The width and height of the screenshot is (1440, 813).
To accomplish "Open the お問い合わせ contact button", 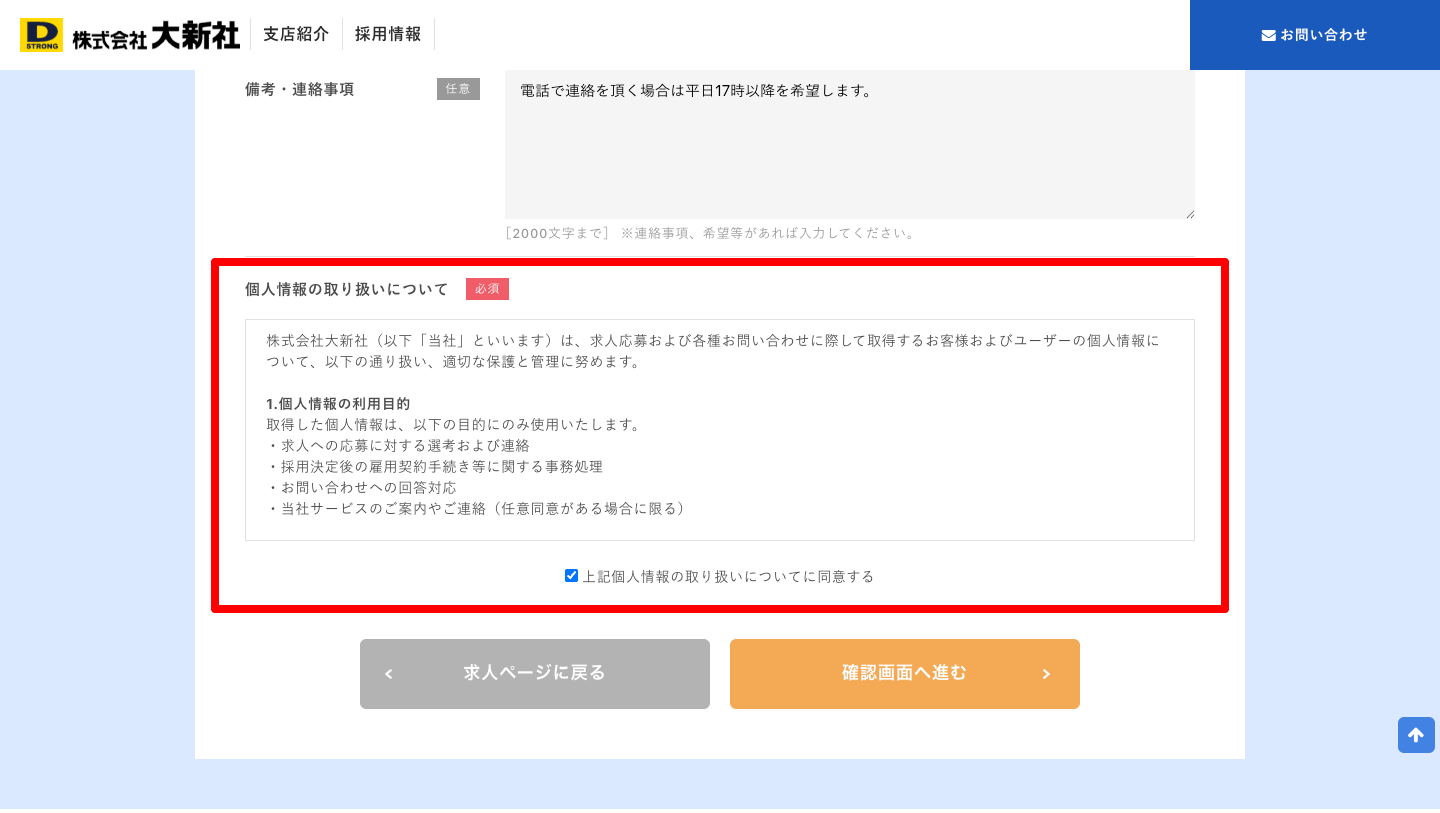I will [x=1315, y=35].
